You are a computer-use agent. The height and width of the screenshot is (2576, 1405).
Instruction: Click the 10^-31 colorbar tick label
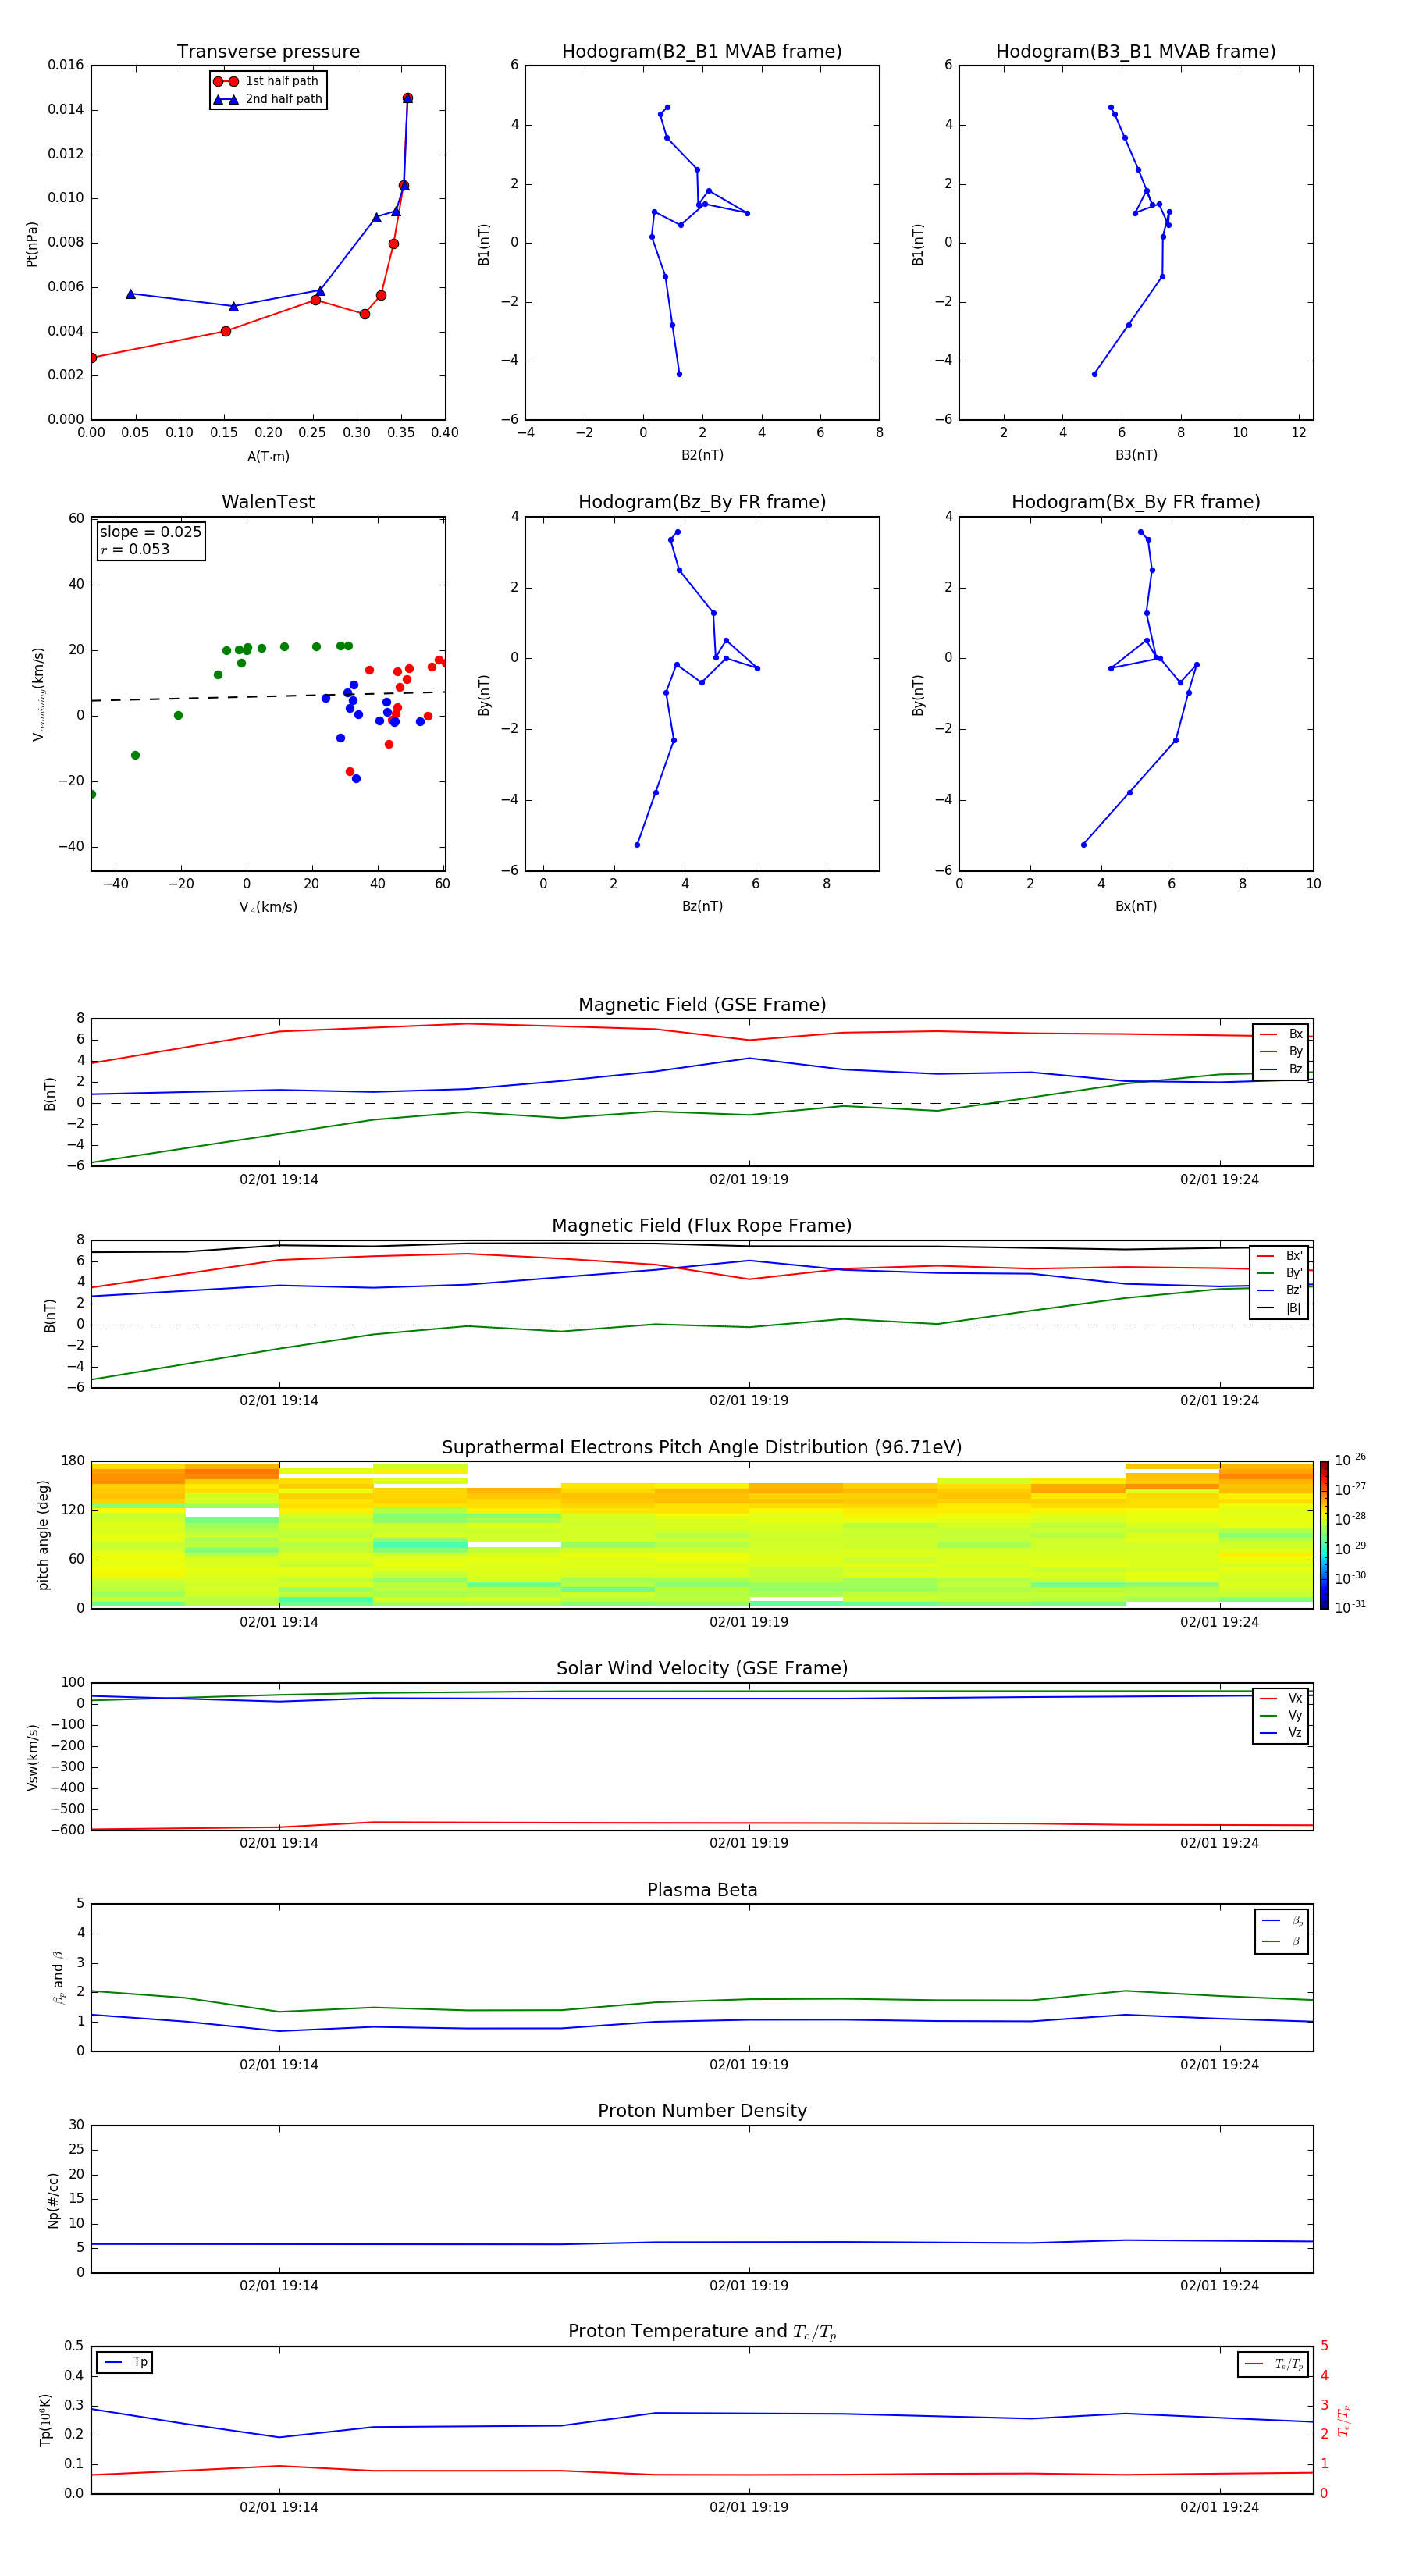point(1350,1607)
